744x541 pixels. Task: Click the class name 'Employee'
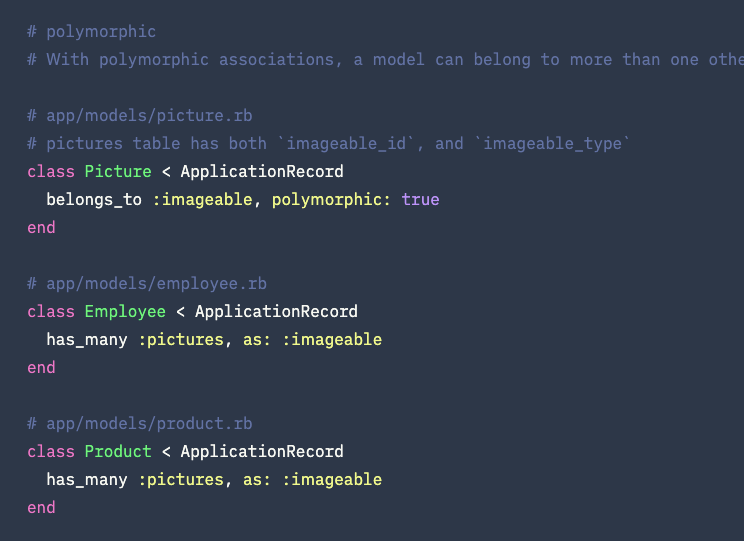(125, 312)
